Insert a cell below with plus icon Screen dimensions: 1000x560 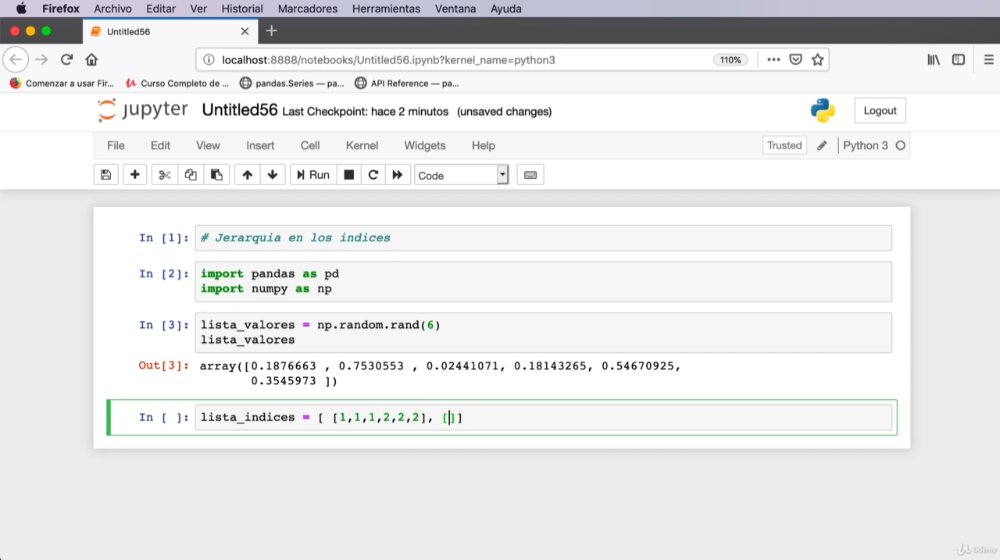[135, 175]
